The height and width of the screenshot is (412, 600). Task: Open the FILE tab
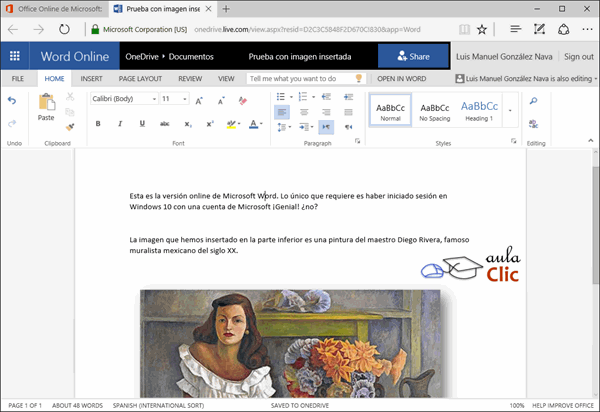(18, 79)
